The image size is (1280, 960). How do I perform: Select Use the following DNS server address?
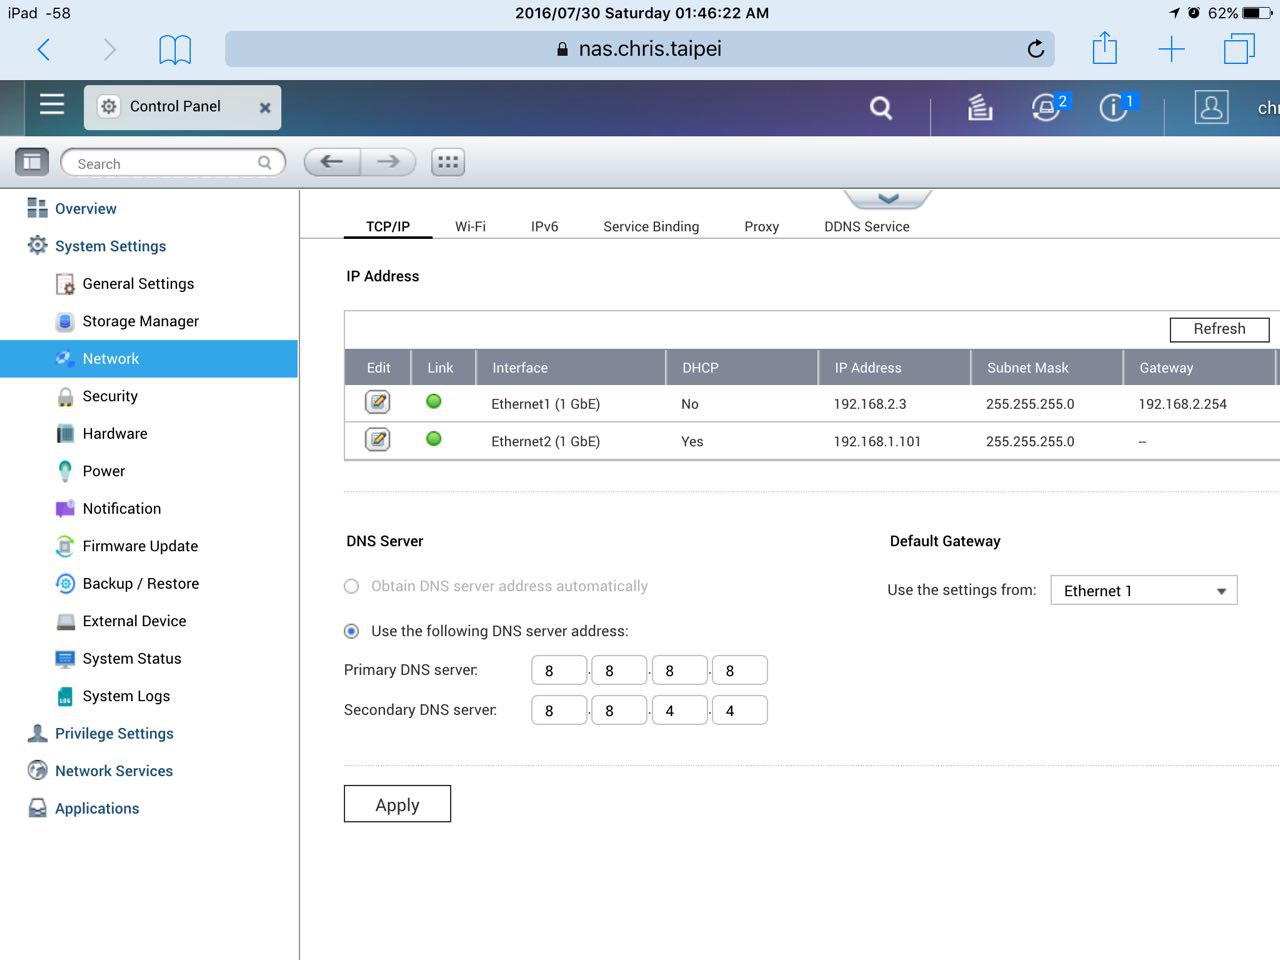[x=352, y=632]
